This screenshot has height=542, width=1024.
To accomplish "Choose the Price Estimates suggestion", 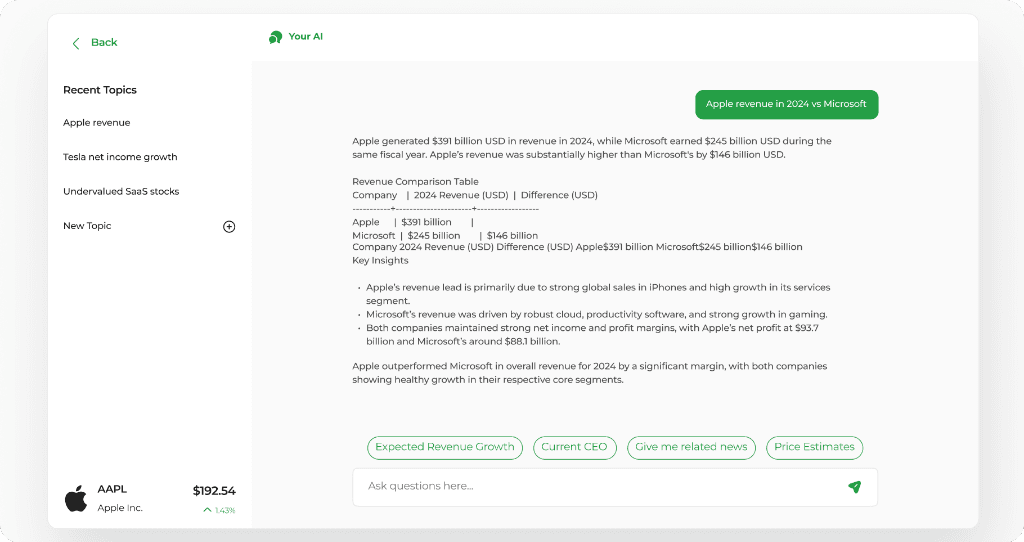I will pyautogui.click(x=814, y=447).
